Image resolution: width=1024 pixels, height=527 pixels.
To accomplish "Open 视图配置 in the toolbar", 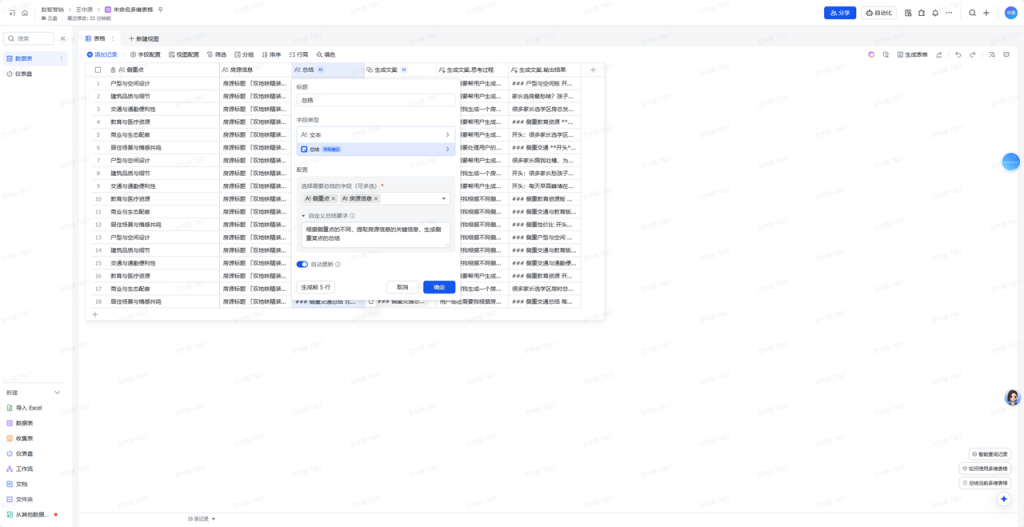I will click(x=184, y=55).
